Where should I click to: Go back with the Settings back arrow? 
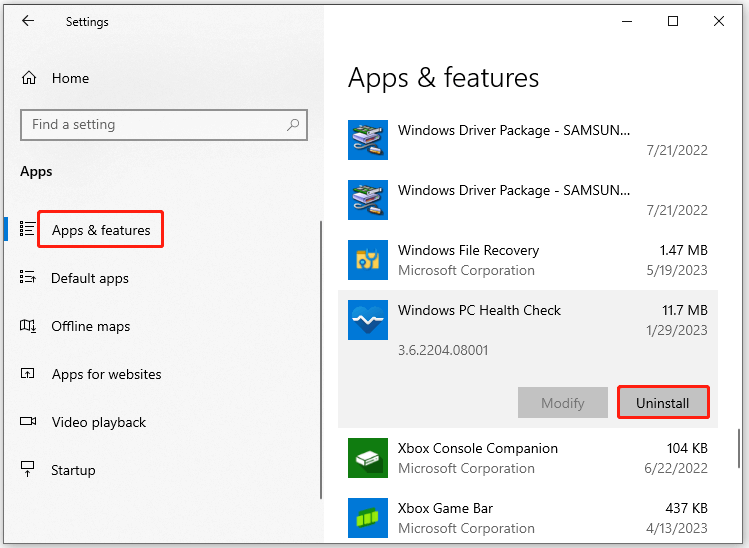point(28,21)
